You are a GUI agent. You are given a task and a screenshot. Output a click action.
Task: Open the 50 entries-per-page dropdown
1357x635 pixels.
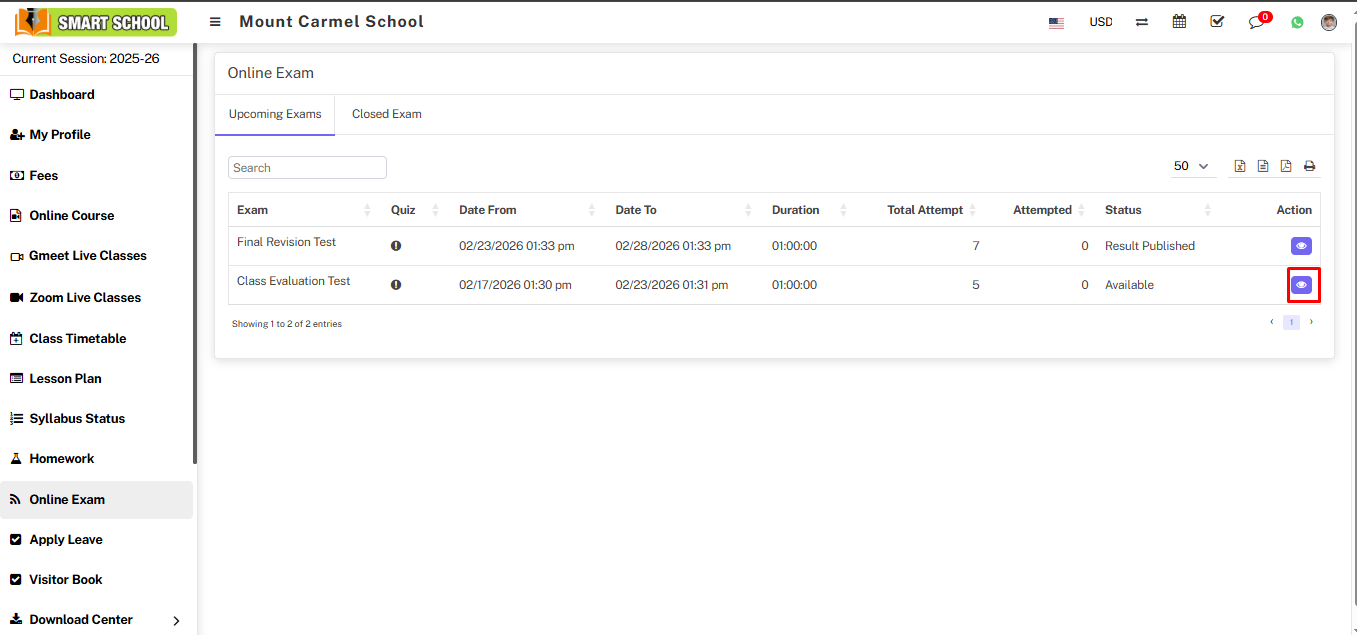click(x=1191, y=166)
